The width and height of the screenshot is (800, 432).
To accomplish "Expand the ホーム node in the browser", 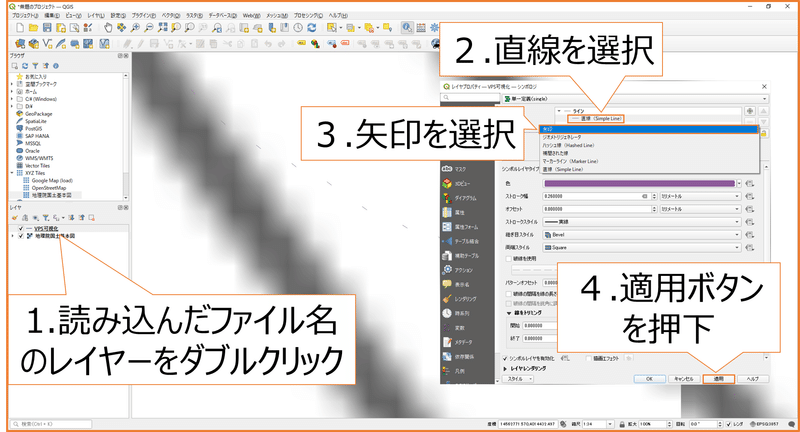I will point(12,92).
